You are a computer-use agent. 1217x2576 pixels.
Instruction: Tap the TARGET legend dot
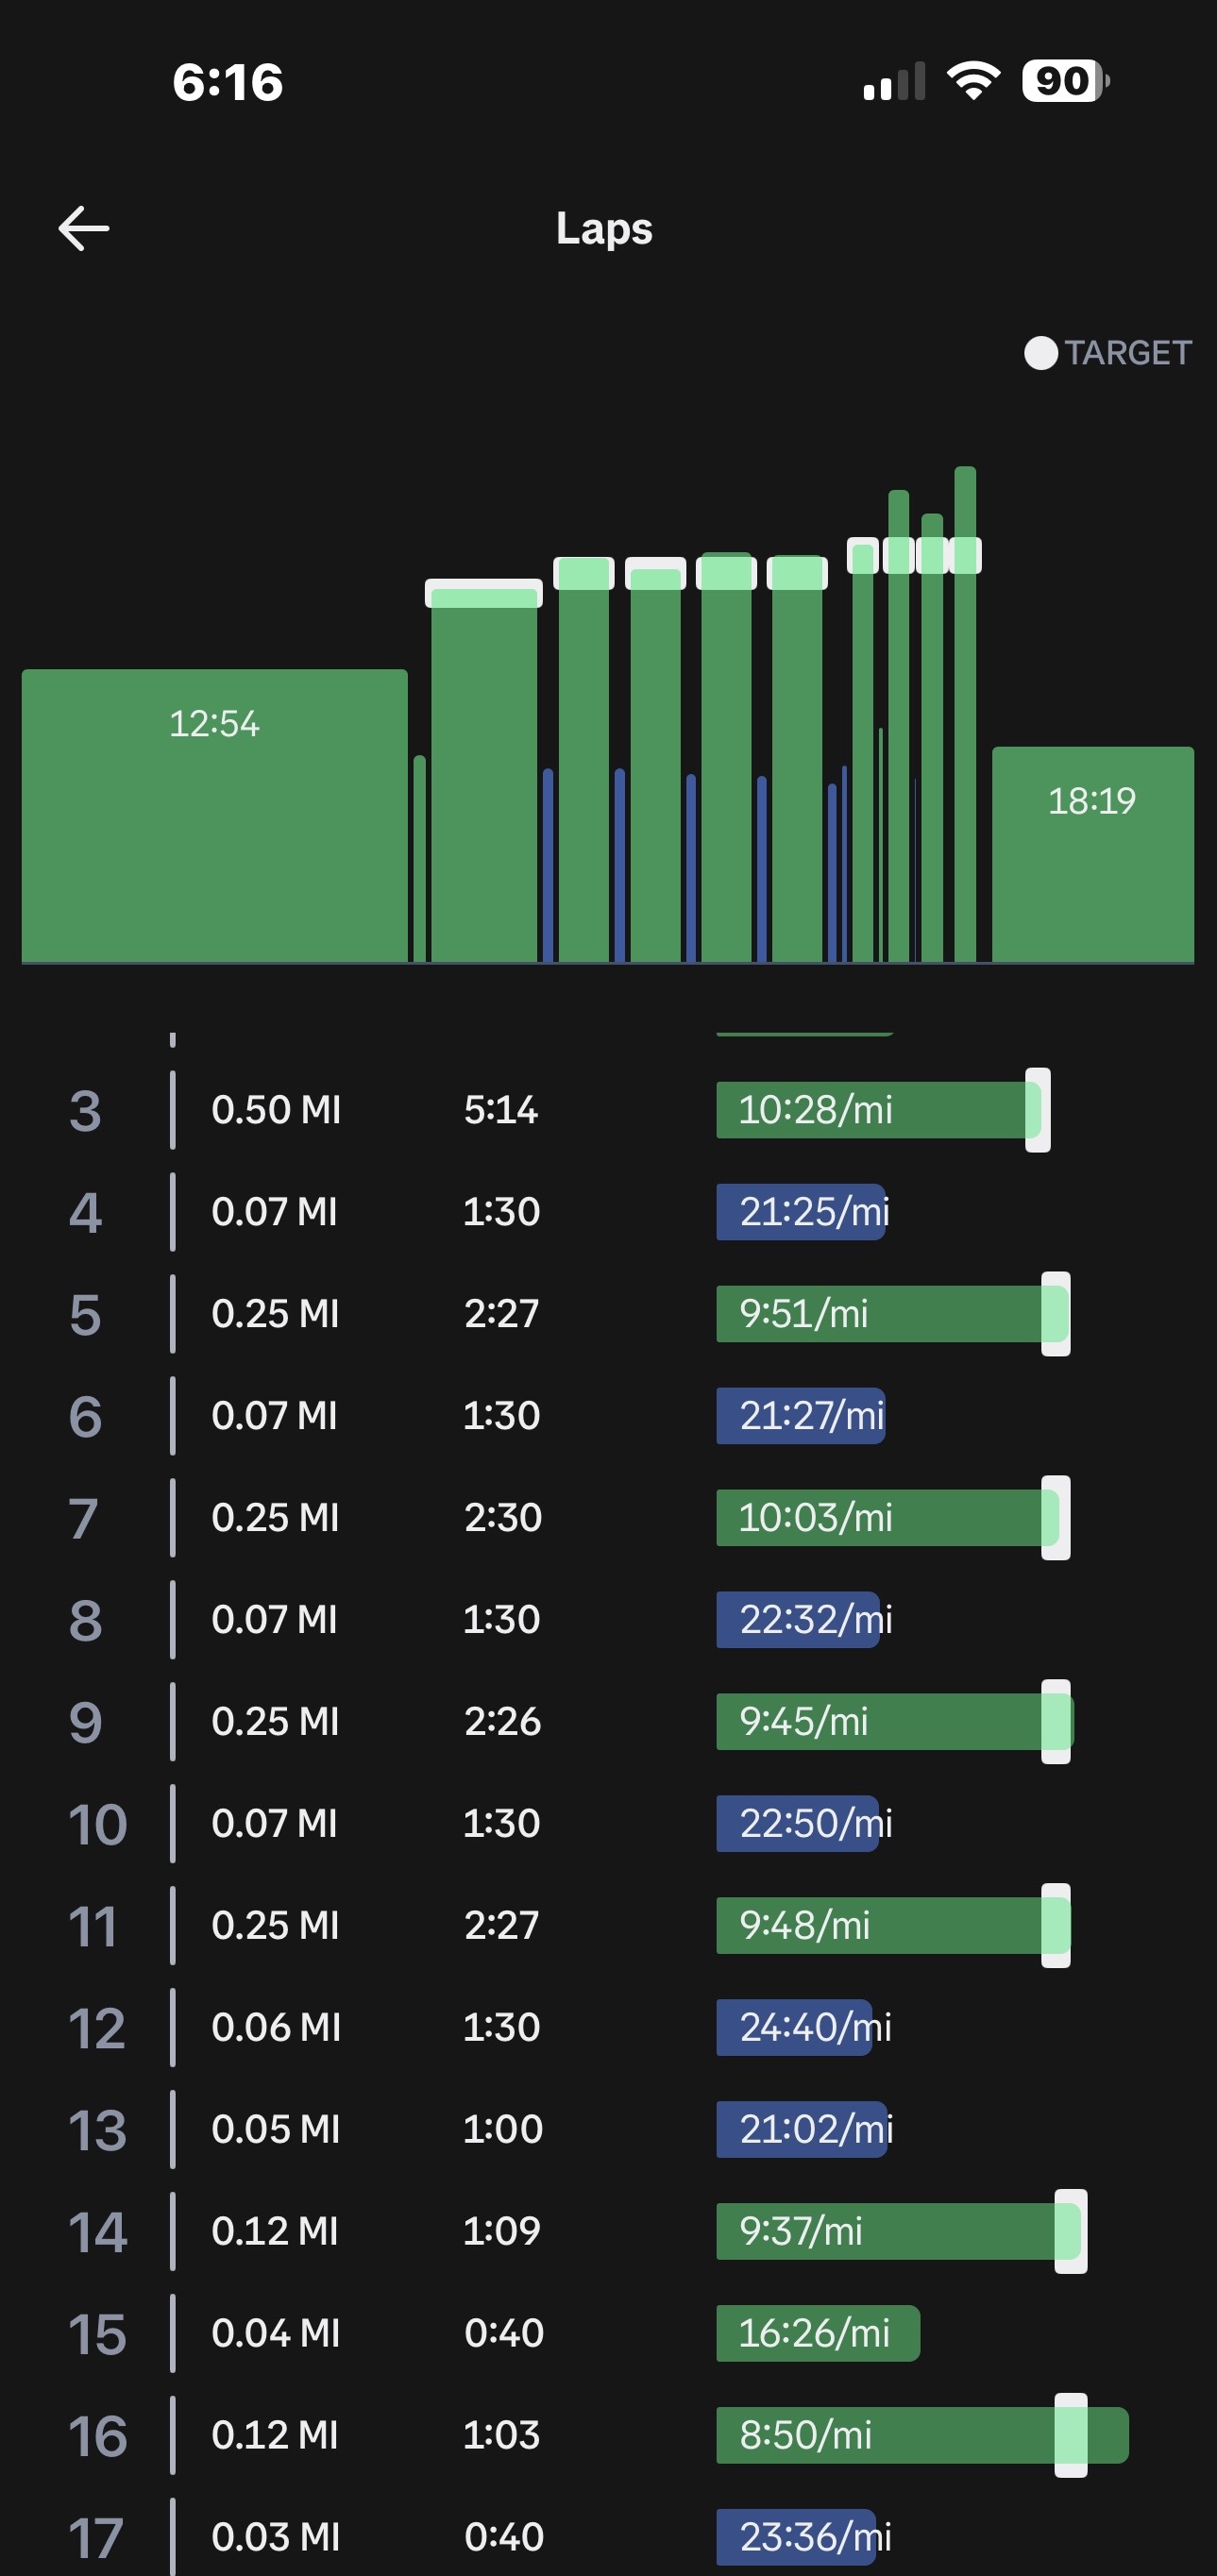coord(1040,353)
